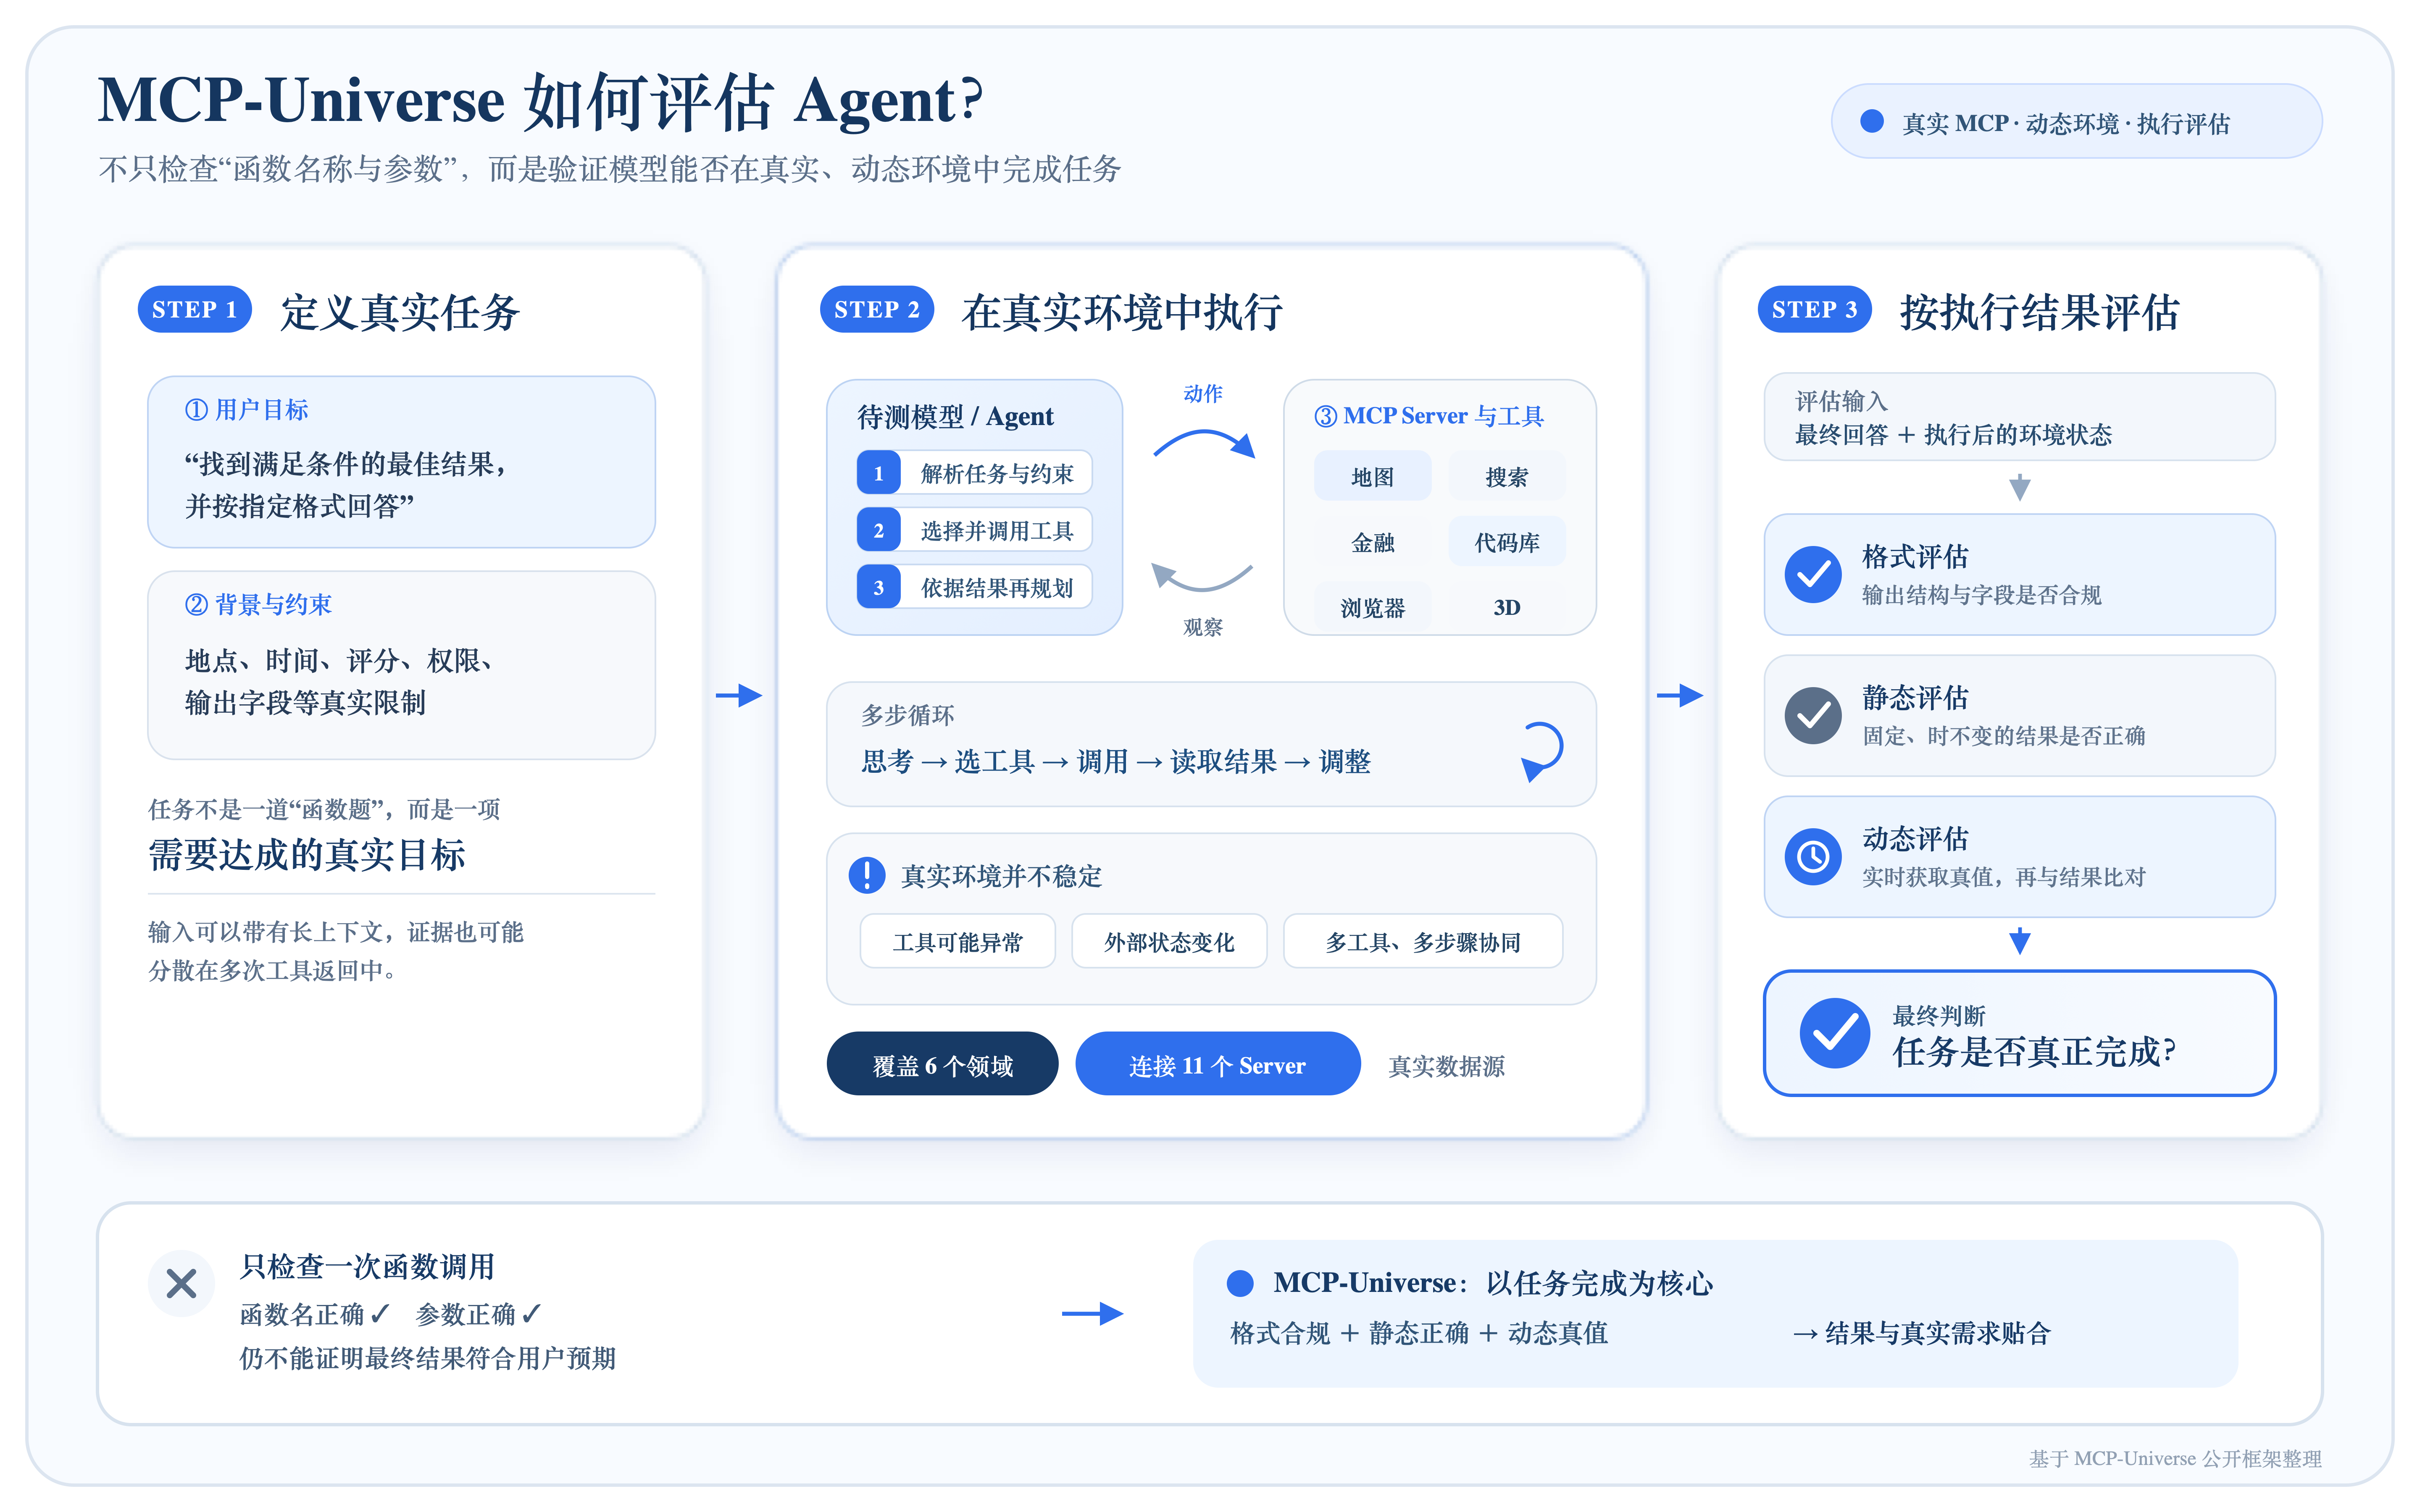Image resolution: width=2420 pixels, height=1512 pixels.
Task: Click the down arrow below the 评估输入 card
Action: coord(2019,487)
